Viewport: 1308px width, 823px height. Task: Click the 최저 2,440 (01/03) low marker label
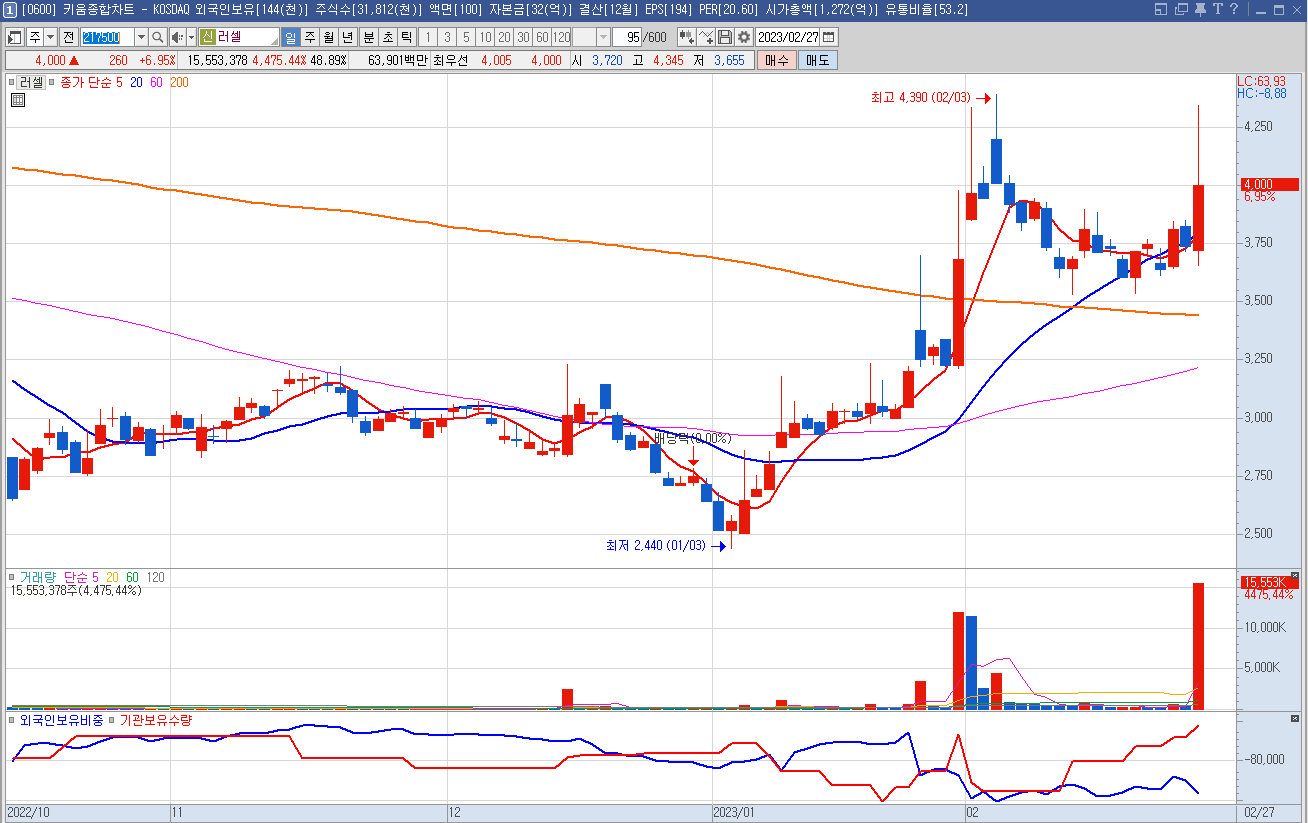pos(655,546)
